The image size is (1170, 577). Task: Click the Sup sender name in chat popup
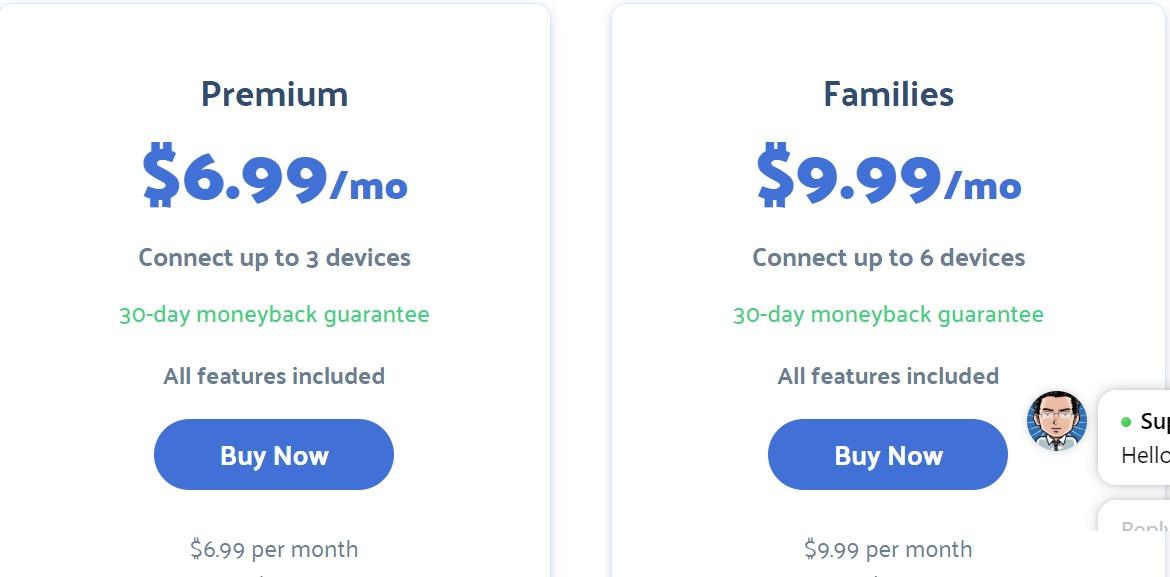click(1154, 422)
